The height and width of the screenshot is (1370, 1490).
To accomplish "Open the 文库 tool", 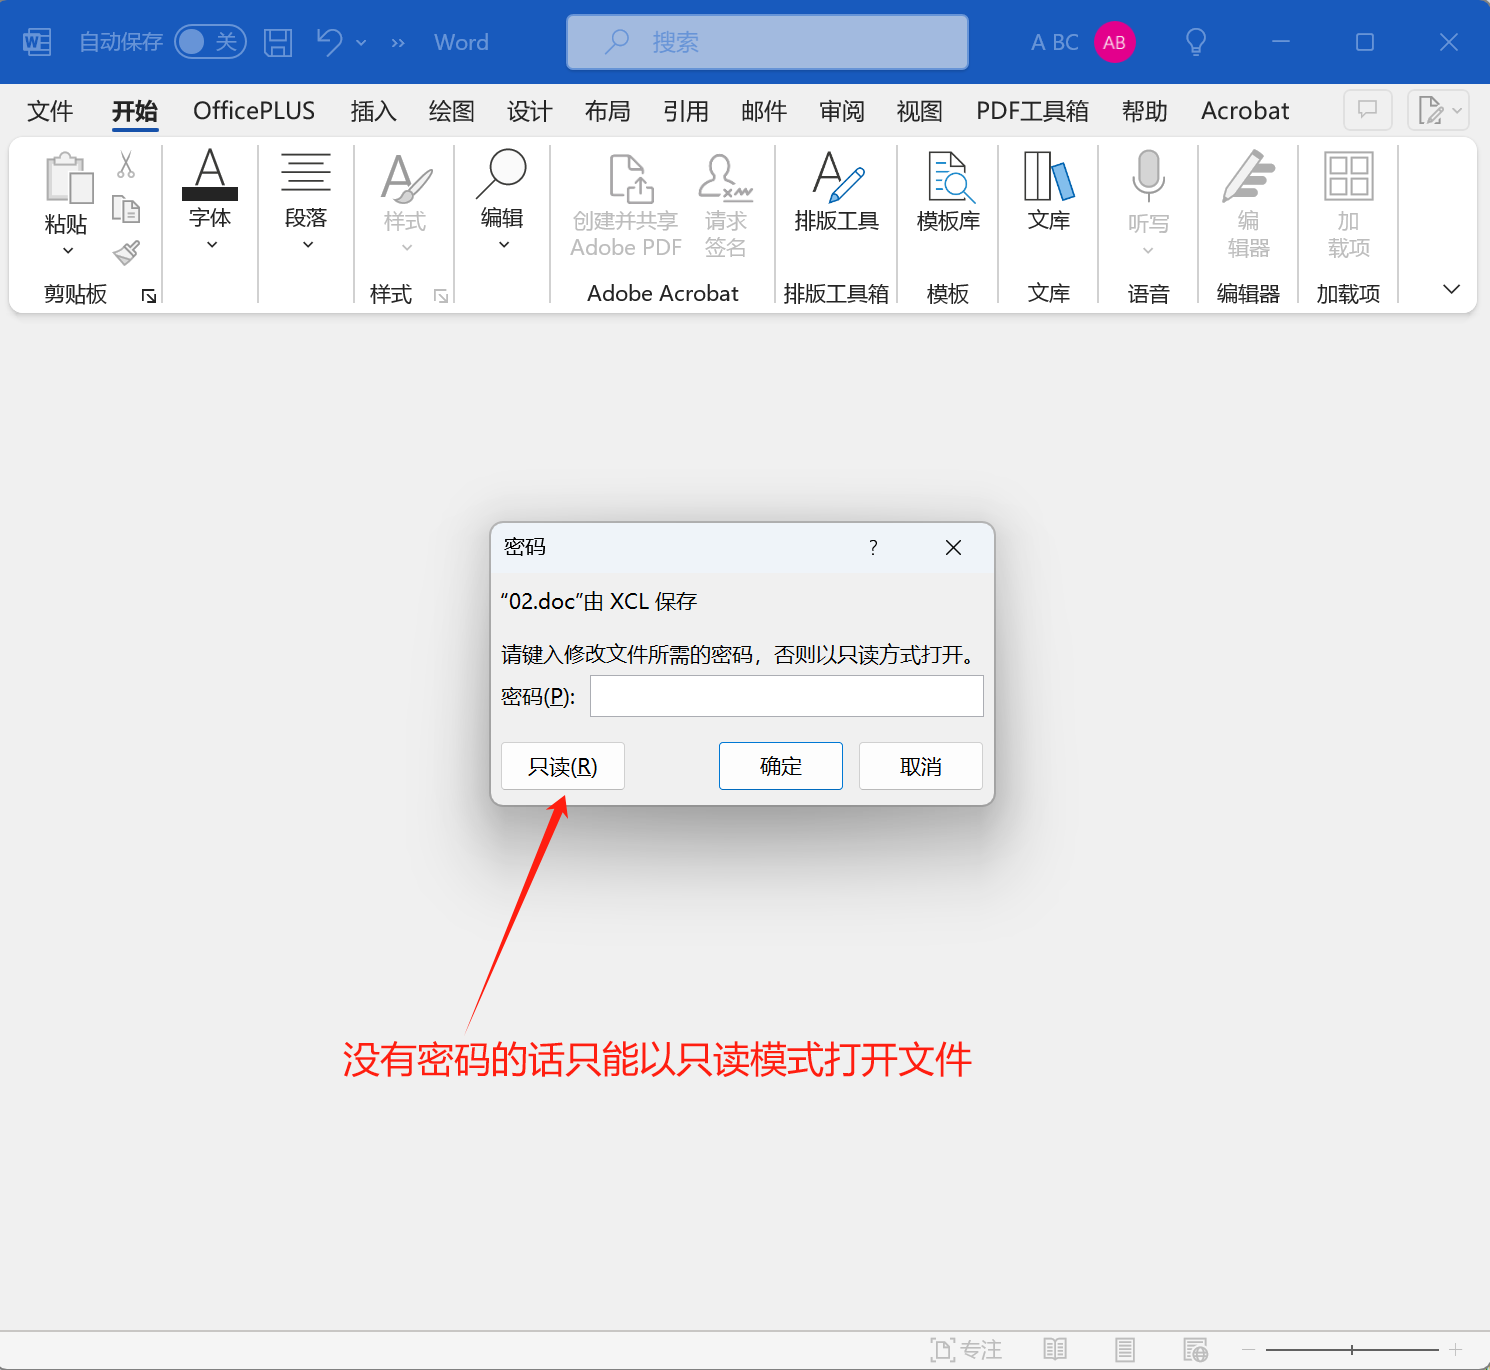I will tap(1048, 195).
